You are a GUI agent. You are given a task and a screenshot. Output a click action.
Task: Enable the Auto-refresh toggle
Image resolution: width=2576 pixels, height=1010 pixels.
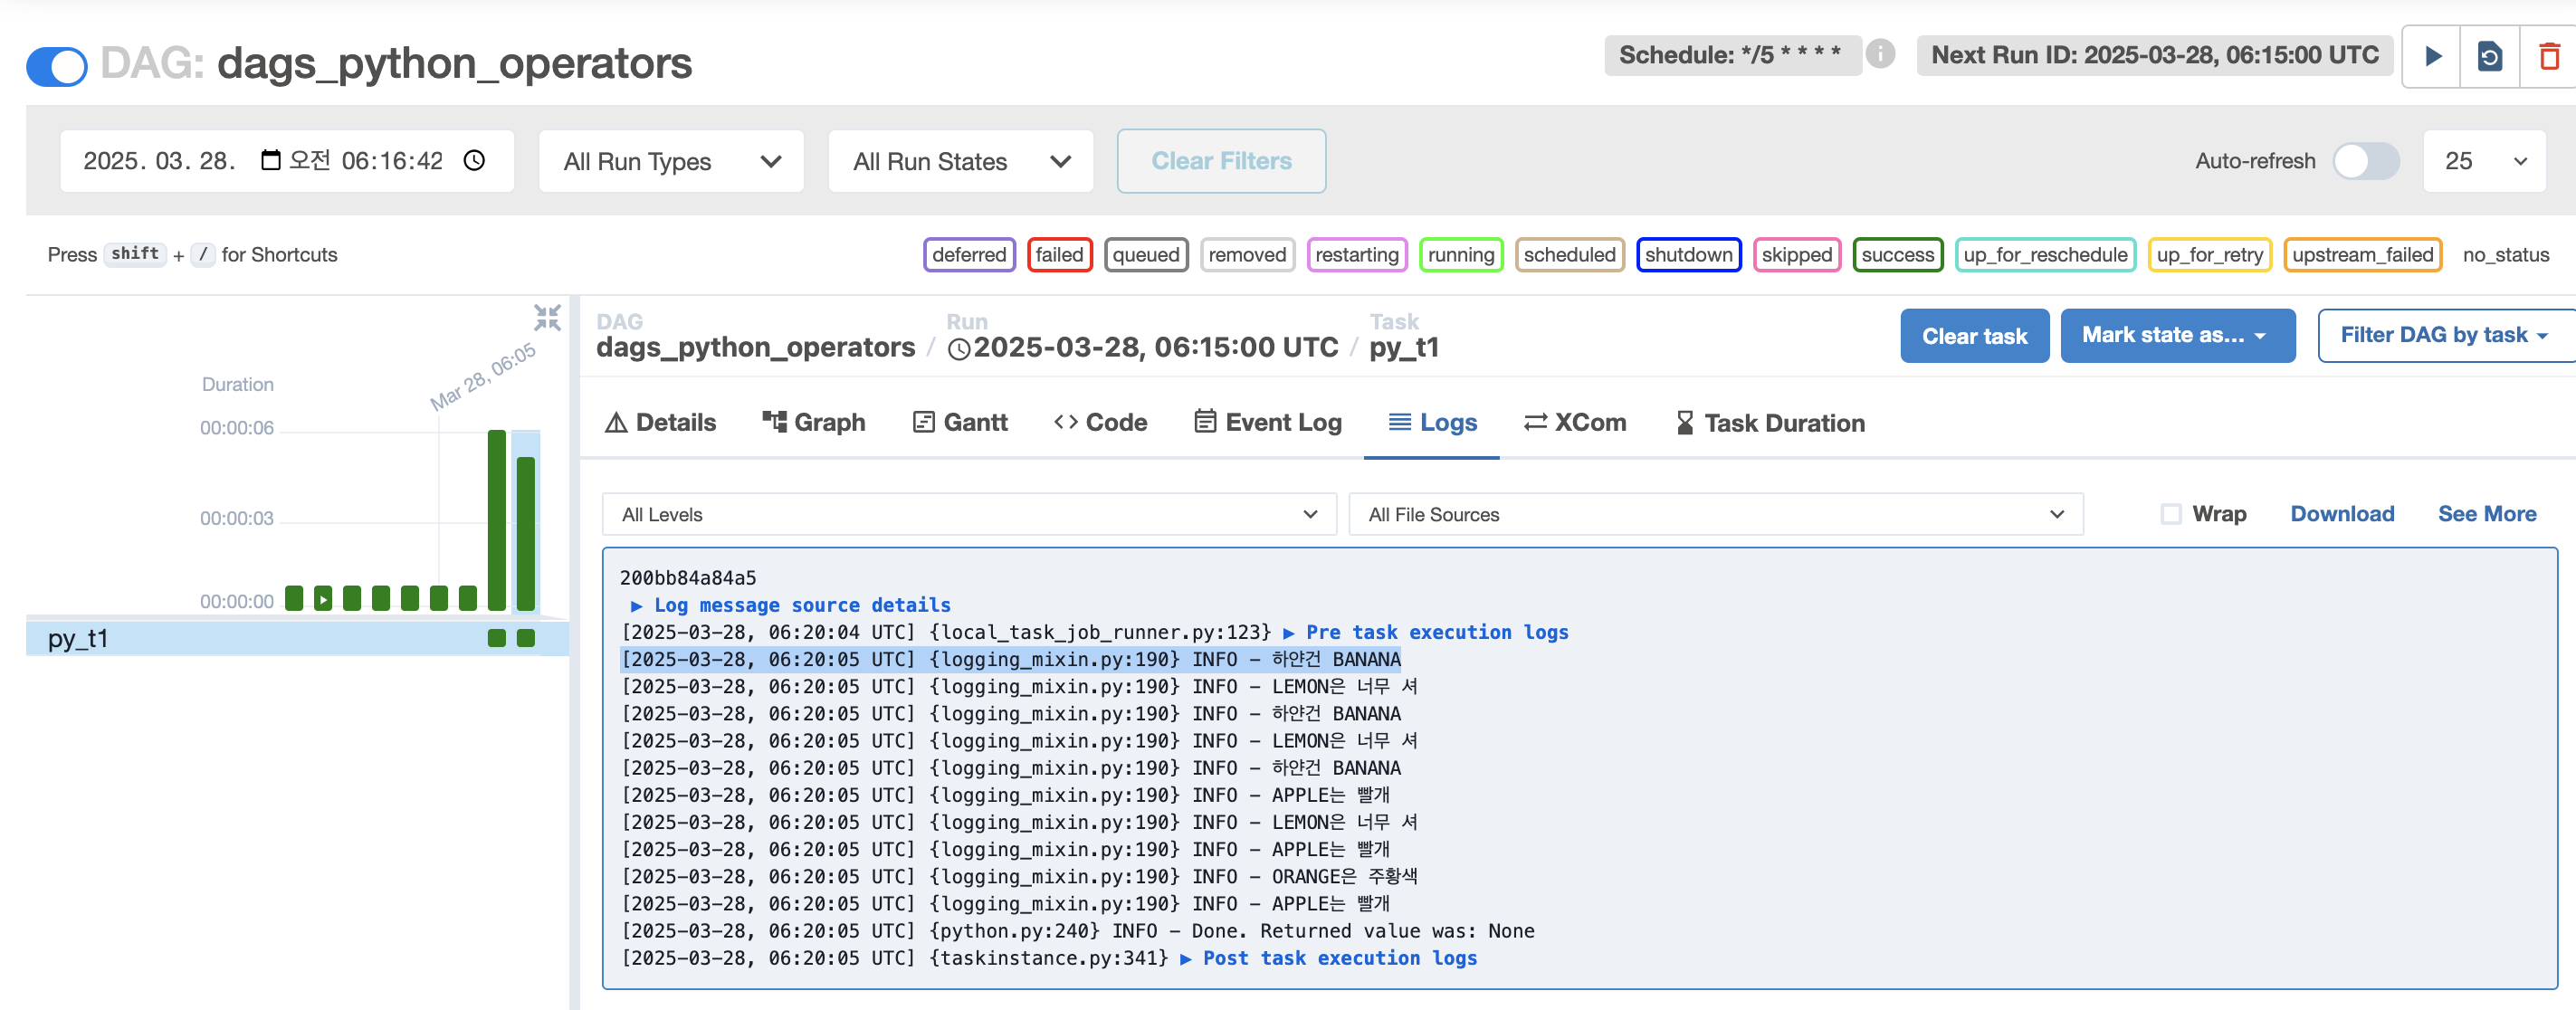[2364, 160]
